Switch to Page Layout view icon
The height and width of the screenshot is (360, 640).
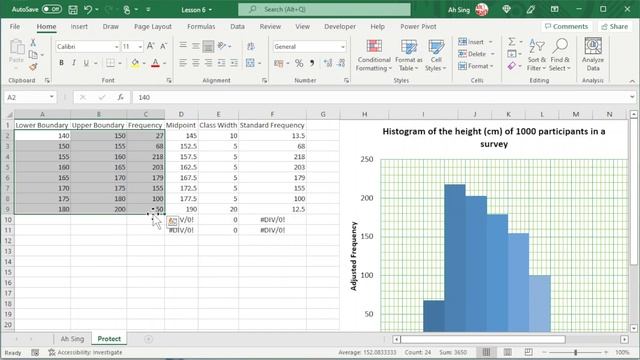[x=507, y=352]
